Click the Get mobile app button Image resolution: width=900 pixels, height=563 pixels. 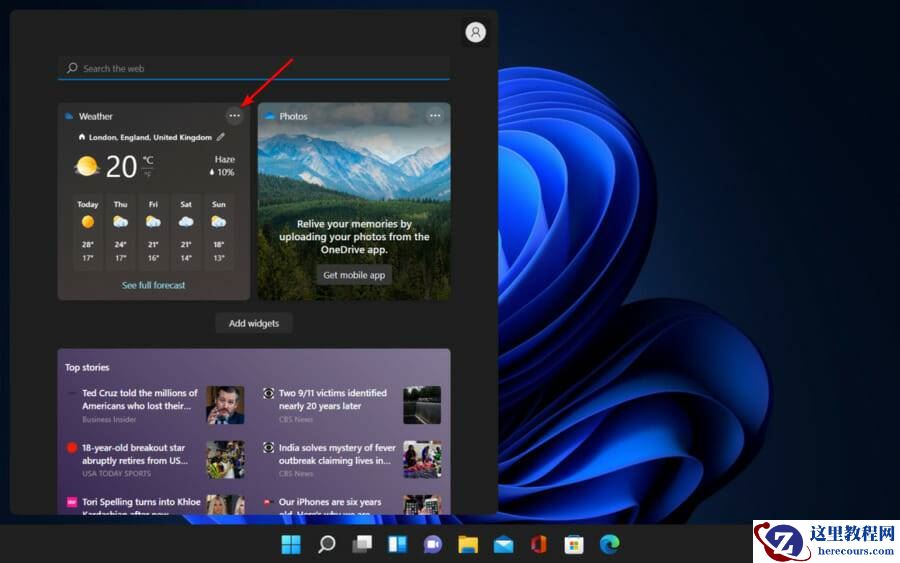click(x=354, y=275)
